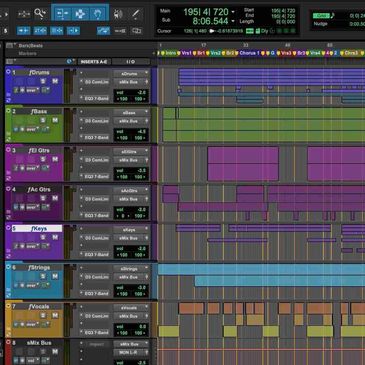Open fDrums input path selector sDrums
This screenshot has width=365, height=365.
pyautogui.click(x=131, y=73)
